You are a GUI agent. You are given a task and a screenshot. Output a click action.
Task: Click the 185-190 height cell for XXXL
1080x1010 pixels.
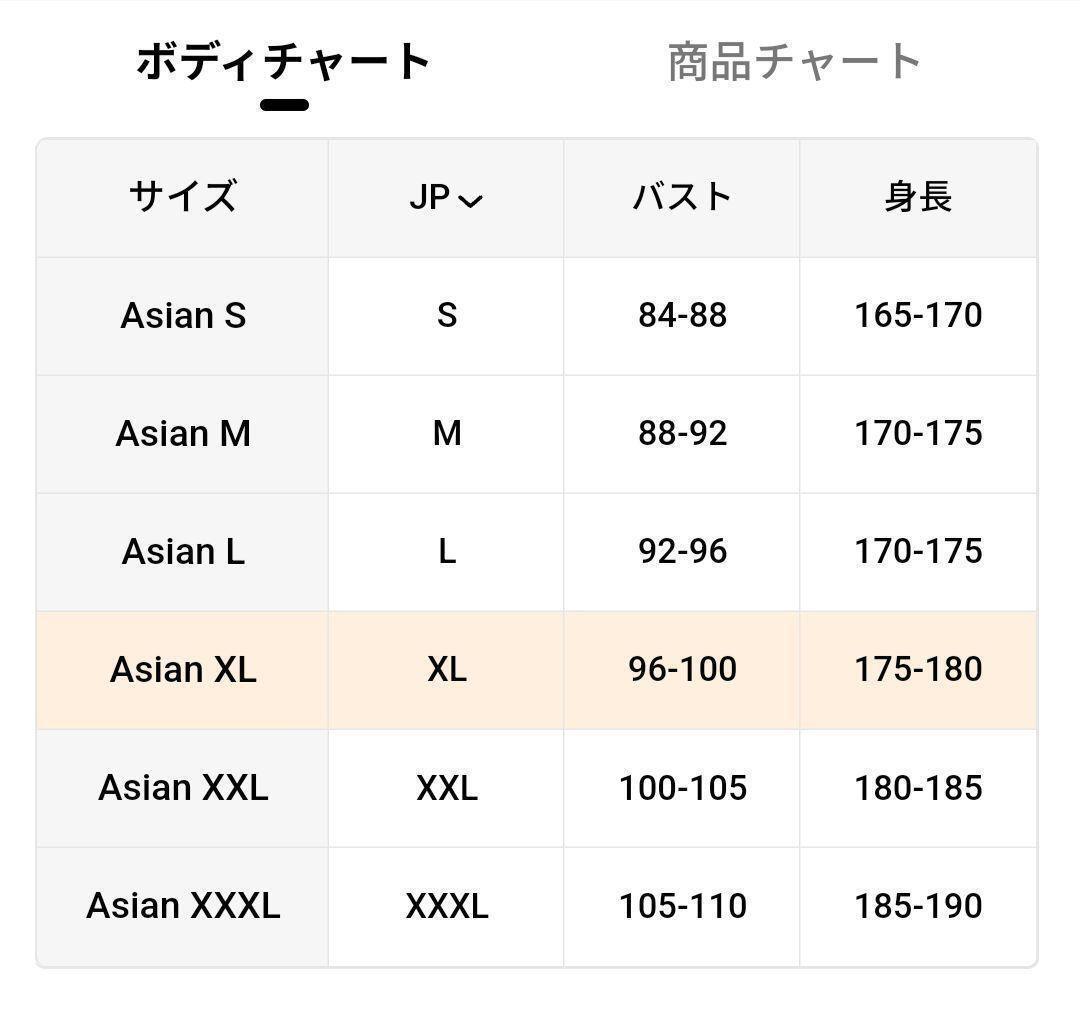tap(917, 906)
